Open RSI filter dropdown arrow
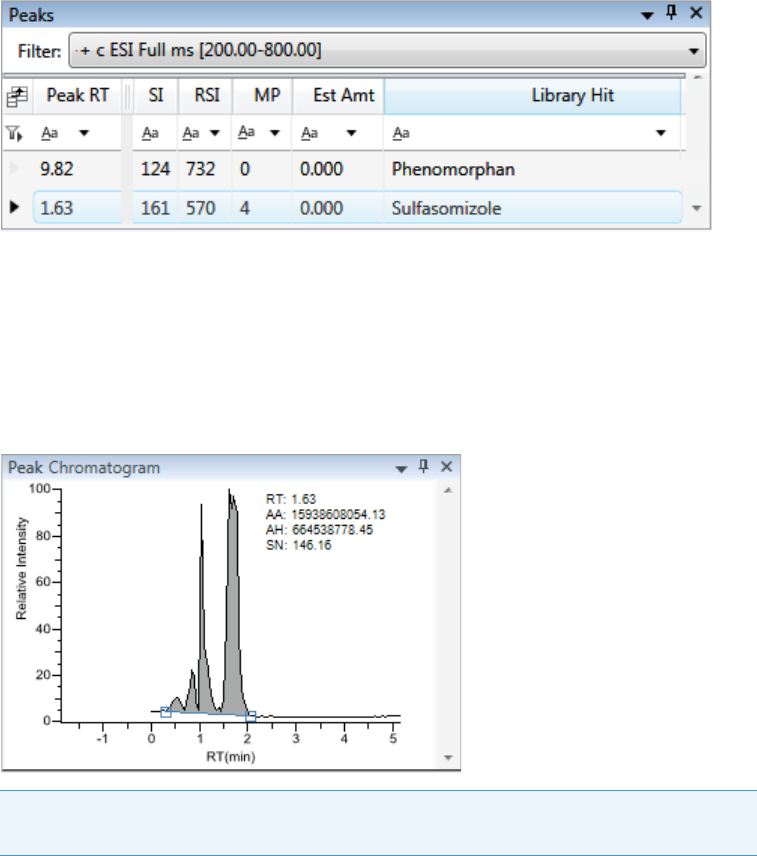757x856 pixels. [x=215, y=133]
